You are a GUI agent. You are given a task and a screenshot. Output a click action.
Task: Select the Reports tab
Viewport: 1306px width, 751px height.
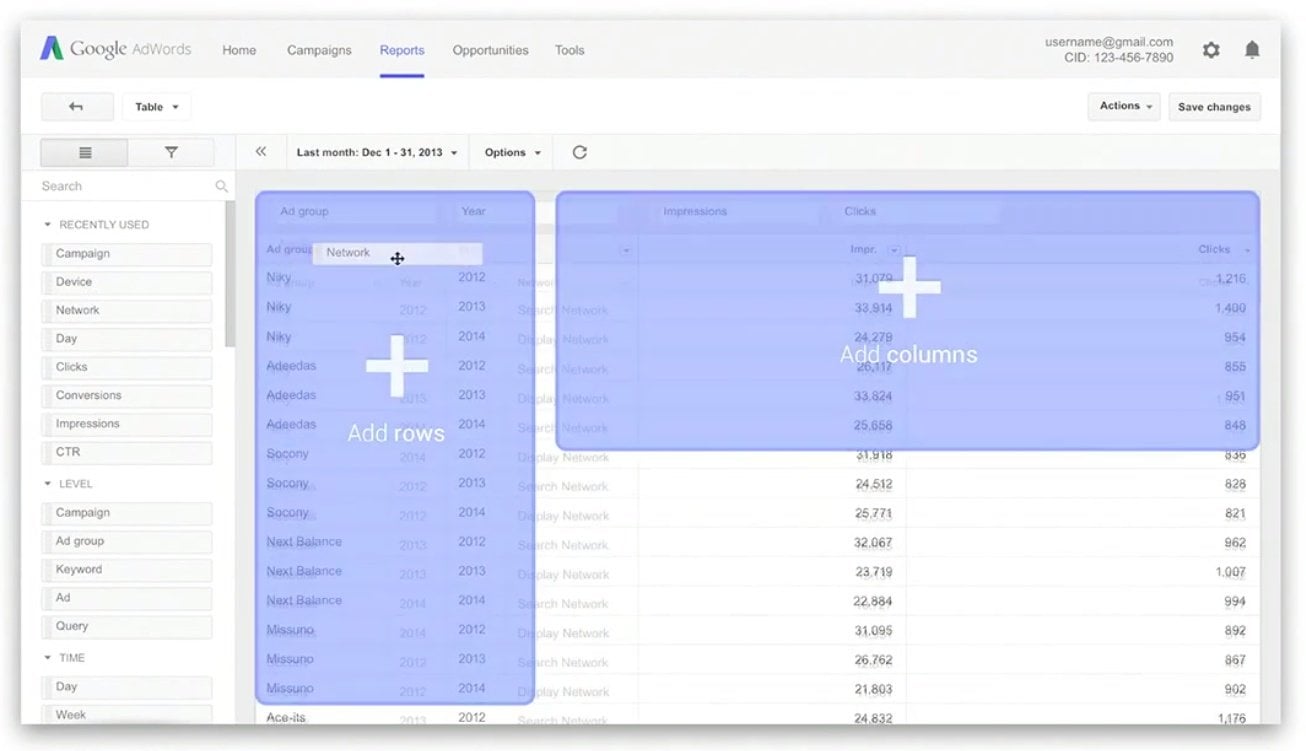(402, 50)
